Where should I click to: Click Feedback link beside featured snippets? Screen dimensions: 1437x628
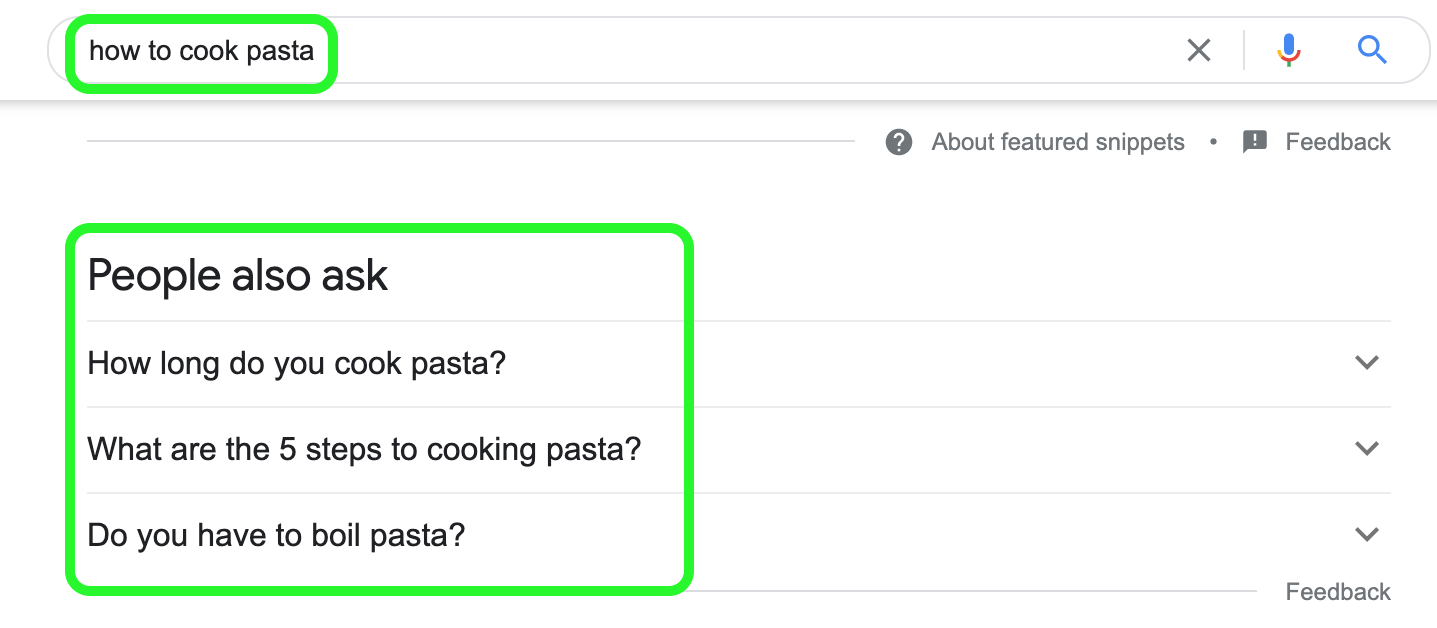[1338, 142]
